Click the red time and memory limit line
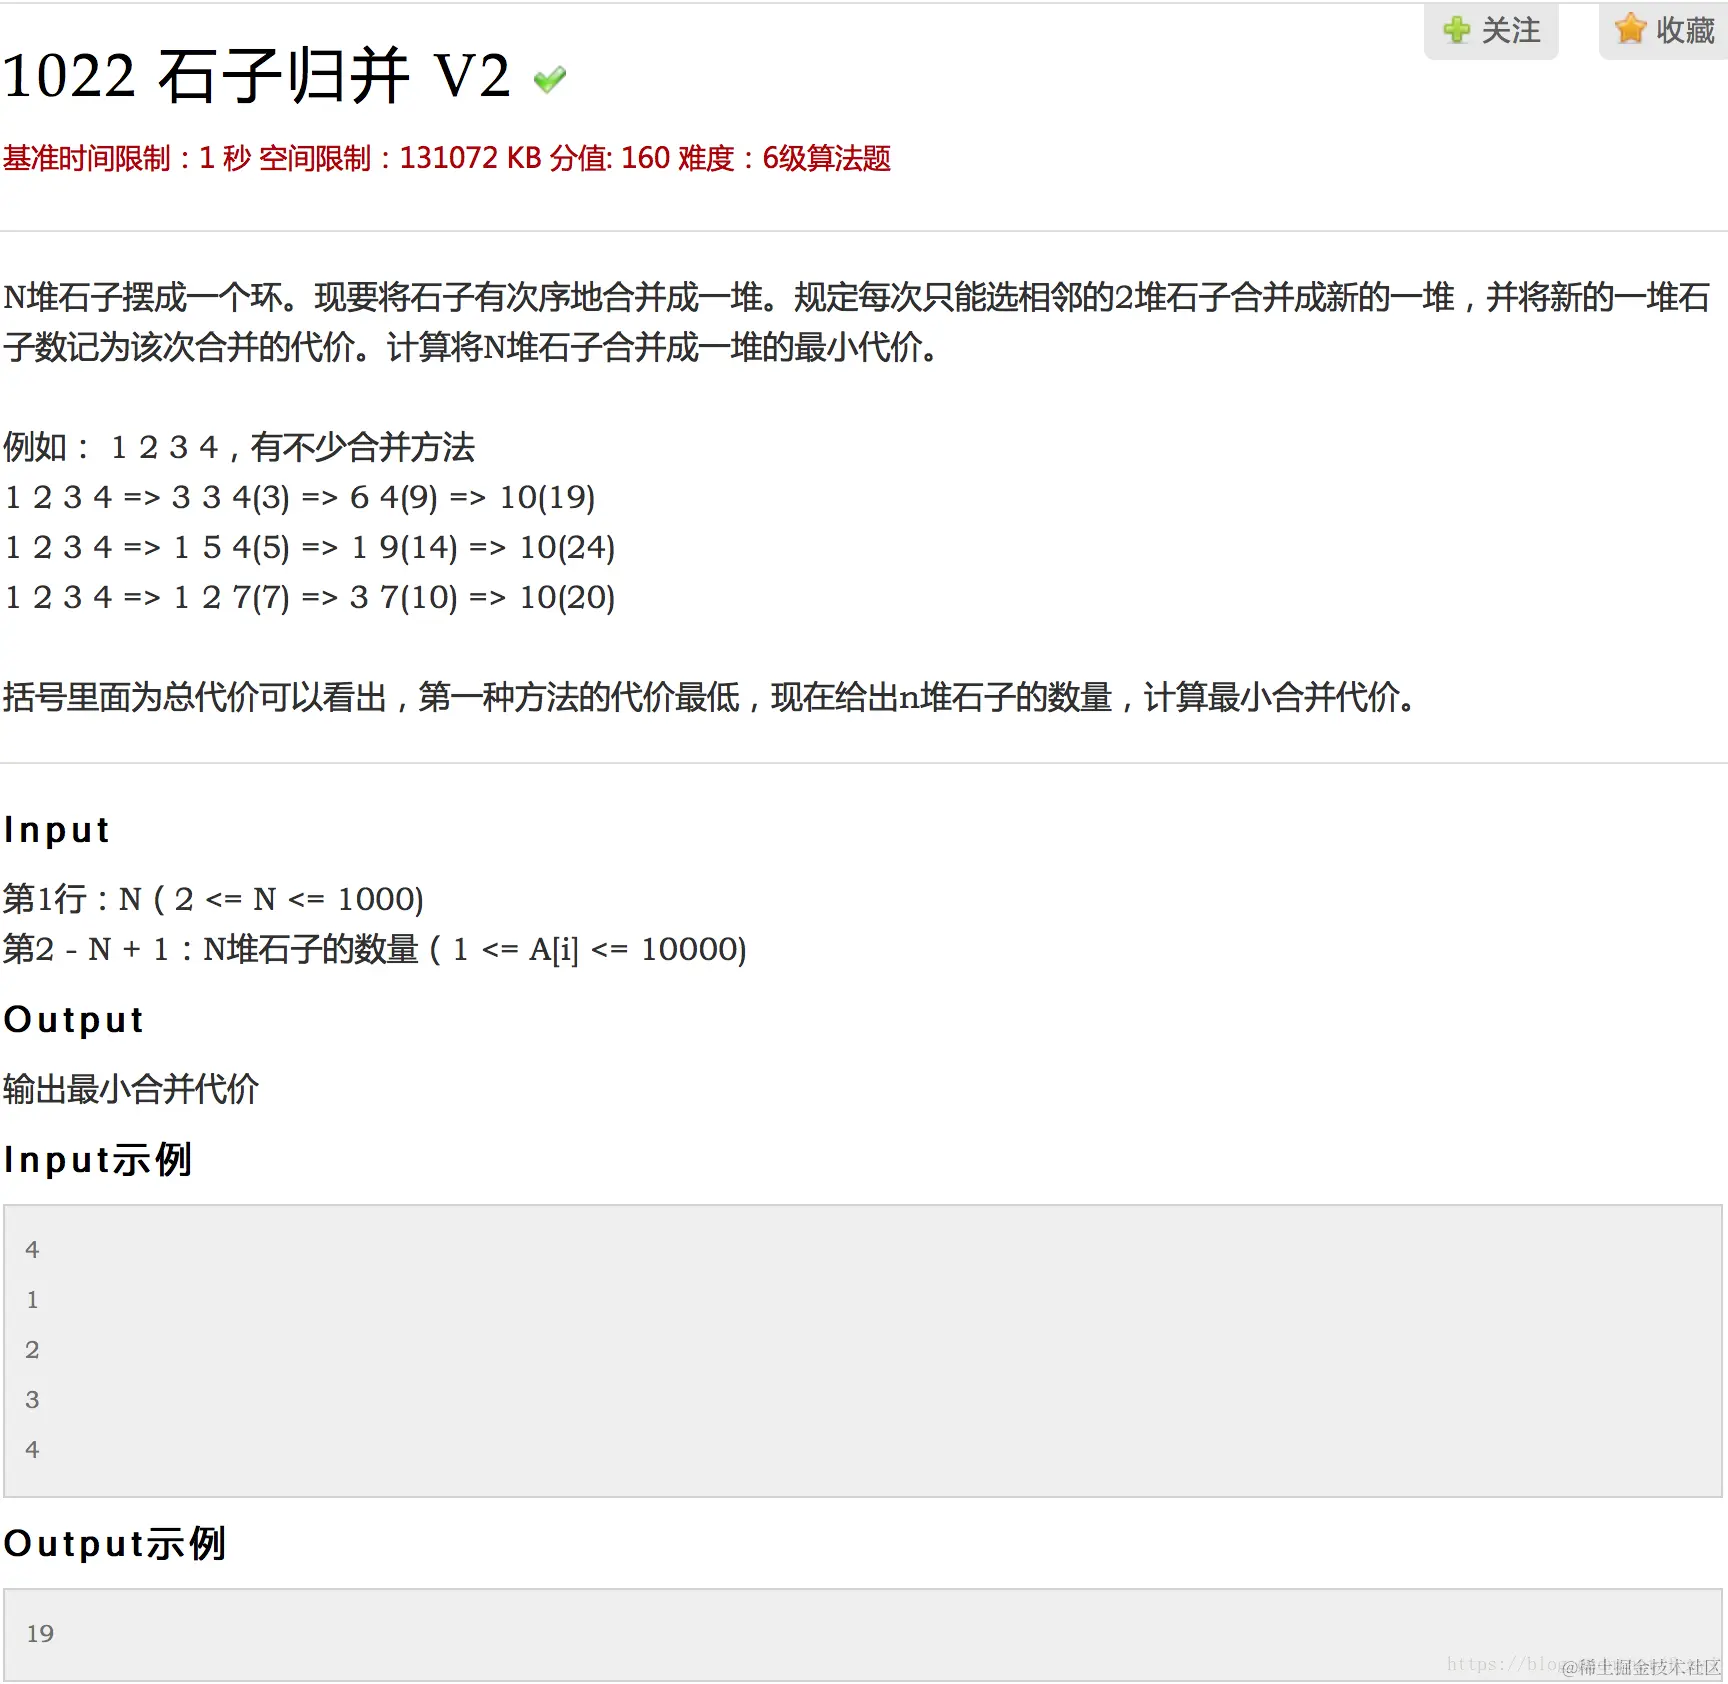 coord(447,158)
